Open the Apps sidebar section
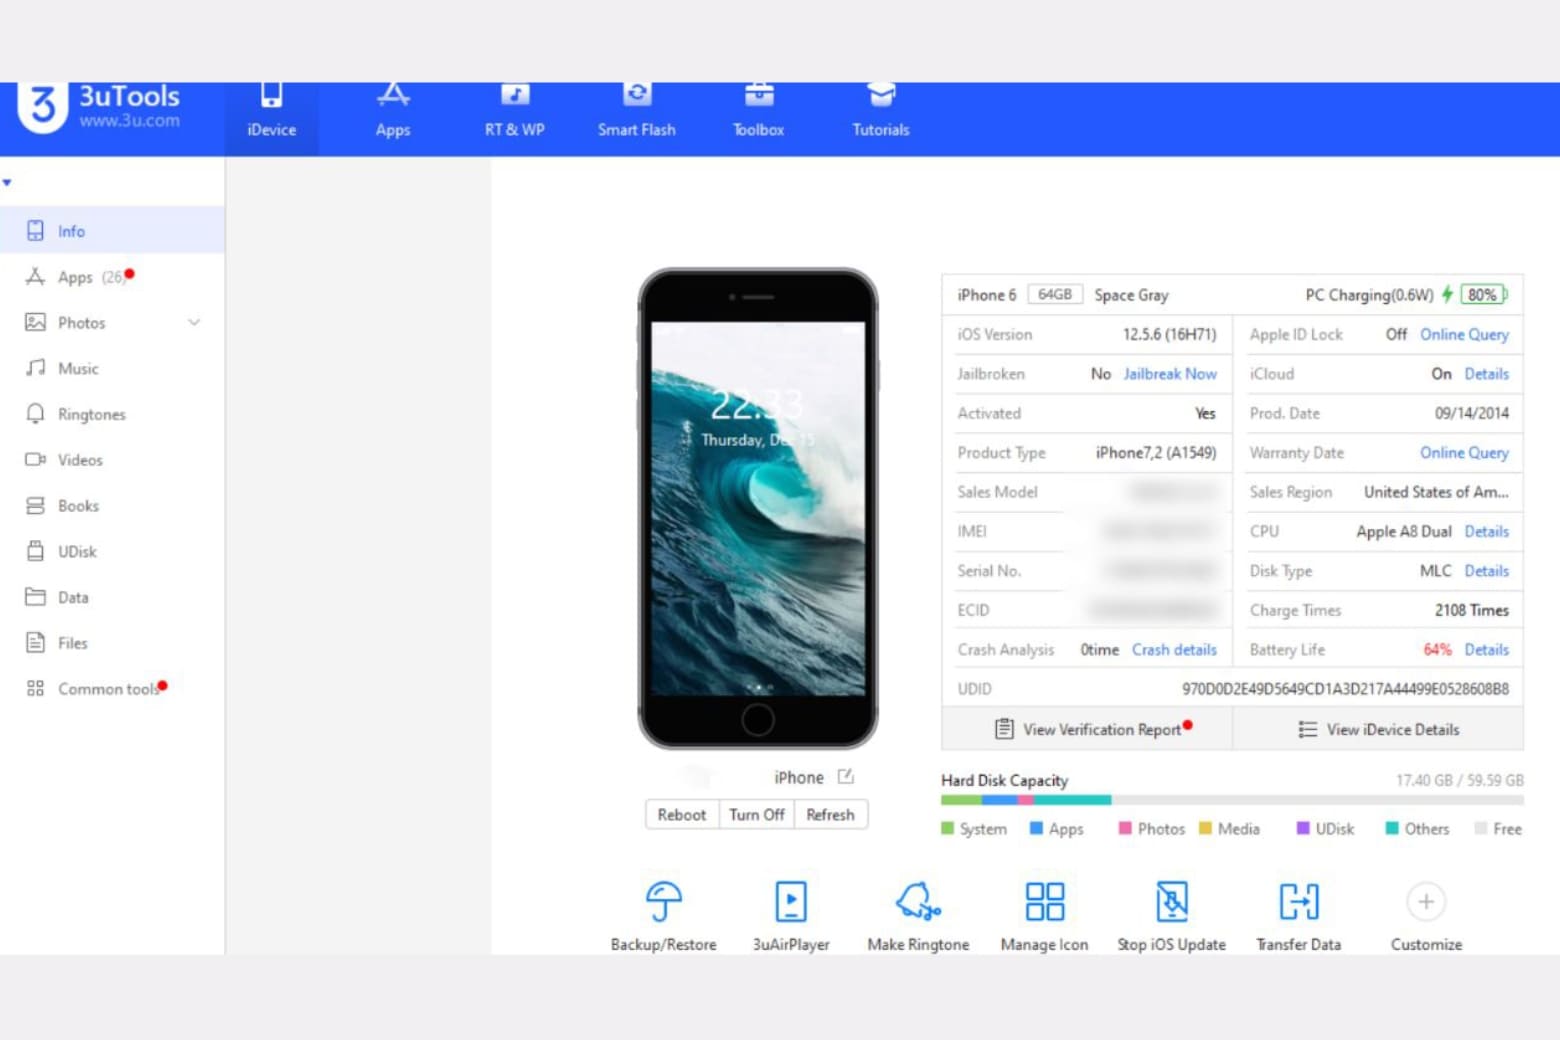This screenshot has width=1560, height=1040. (x=75, y=277)
